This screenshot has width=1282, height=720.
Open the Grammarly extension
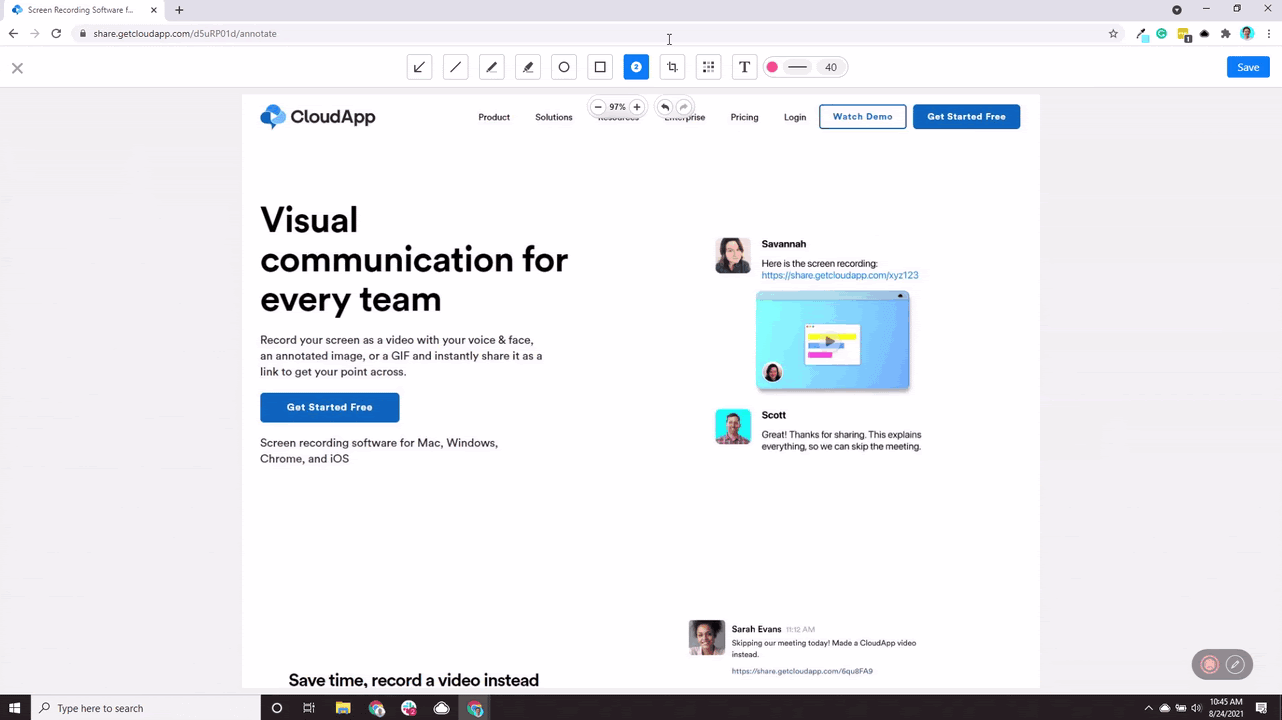[1161, 33]
